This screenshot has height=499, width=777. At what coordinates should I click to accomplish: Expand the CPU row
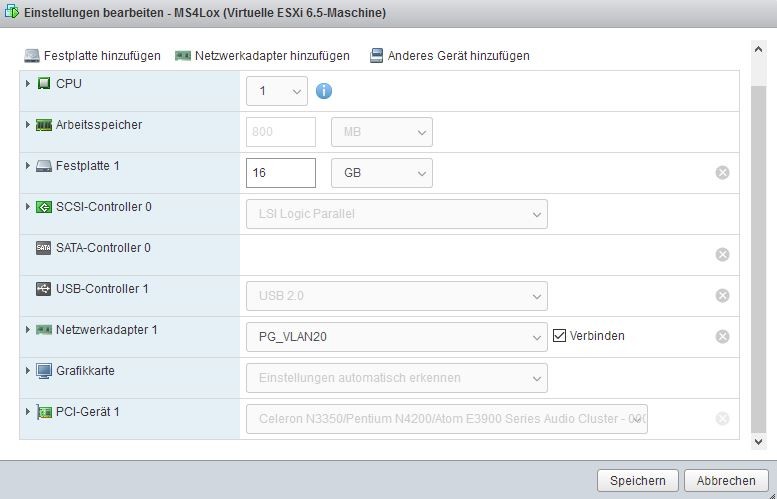pos(28,83)
